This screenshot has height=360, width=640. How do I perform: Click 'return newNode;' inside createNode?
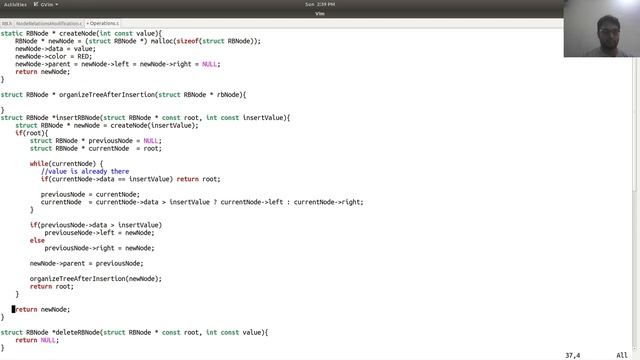point(42,72)
